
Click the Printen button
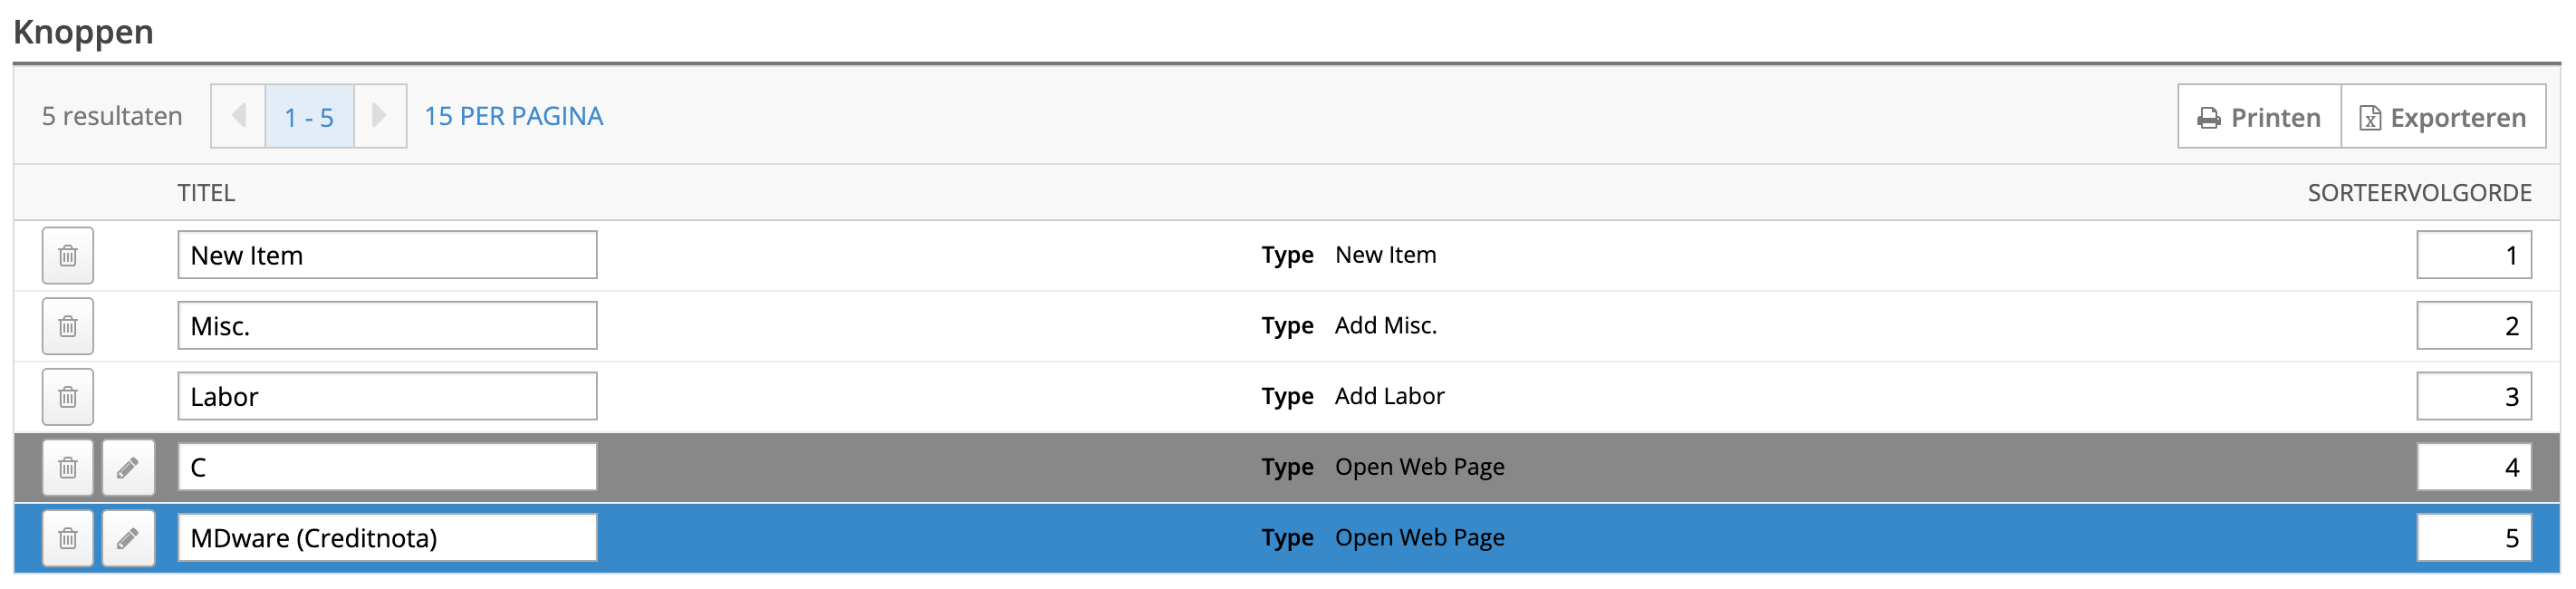[x=2259, y=117]
